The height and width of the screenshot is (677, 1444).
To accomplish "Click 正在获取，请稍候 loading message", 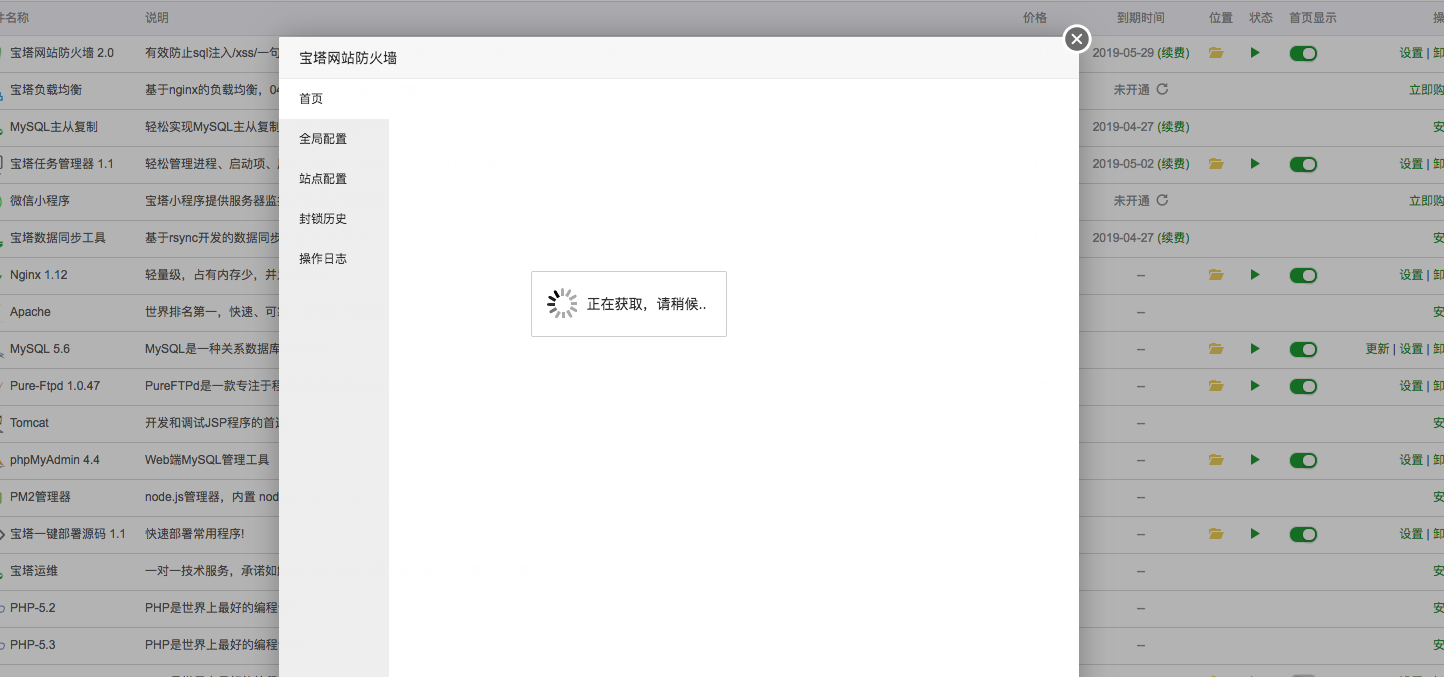I will [x=646, y=304].
